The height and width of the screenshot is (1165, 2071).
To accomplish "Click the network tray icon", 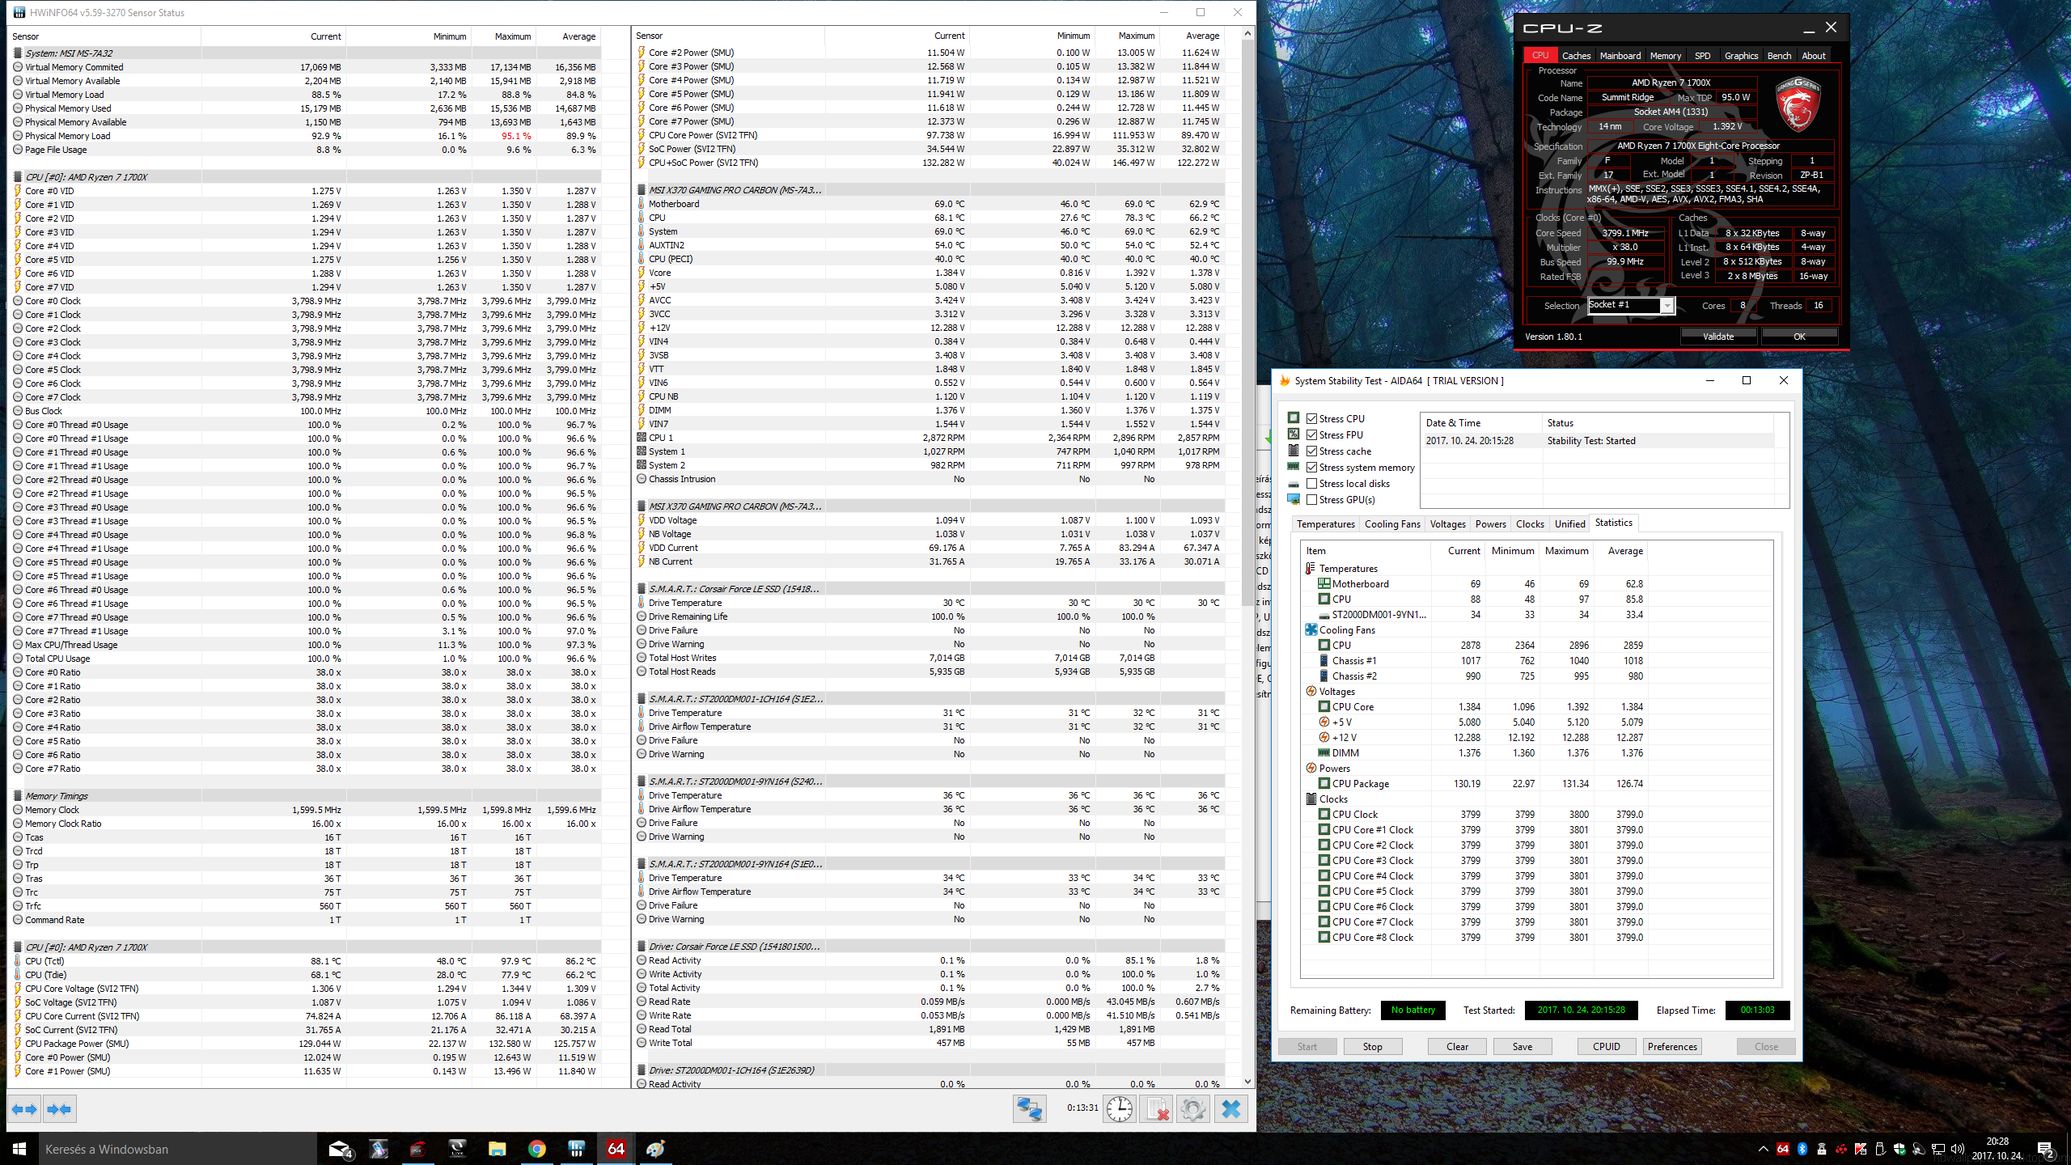I will [x=1938, y=1149].
